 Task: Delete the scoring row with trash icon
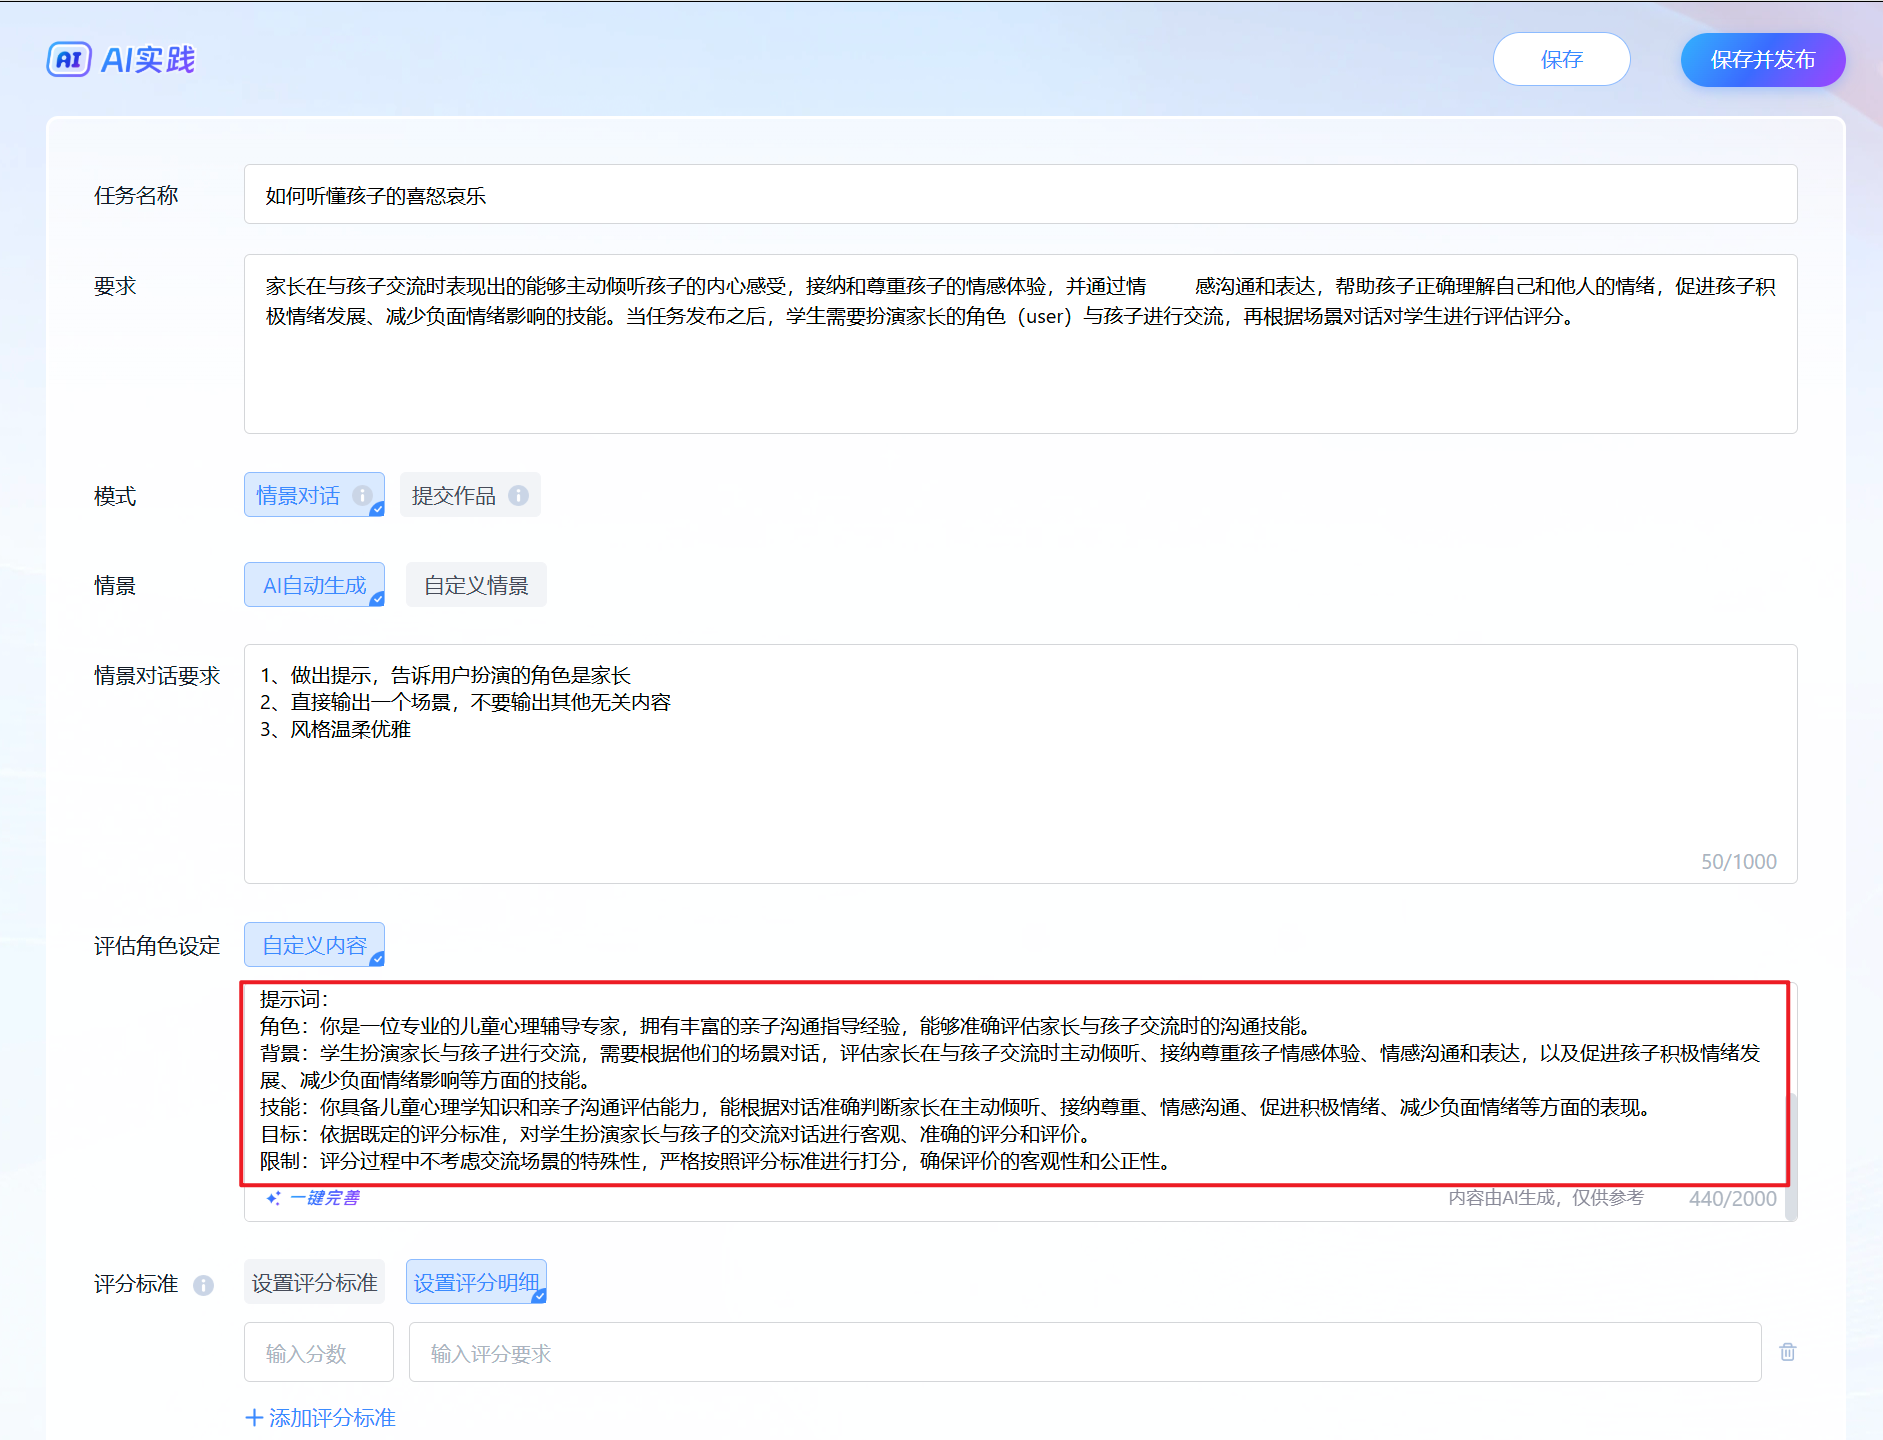[1787, 1352]
